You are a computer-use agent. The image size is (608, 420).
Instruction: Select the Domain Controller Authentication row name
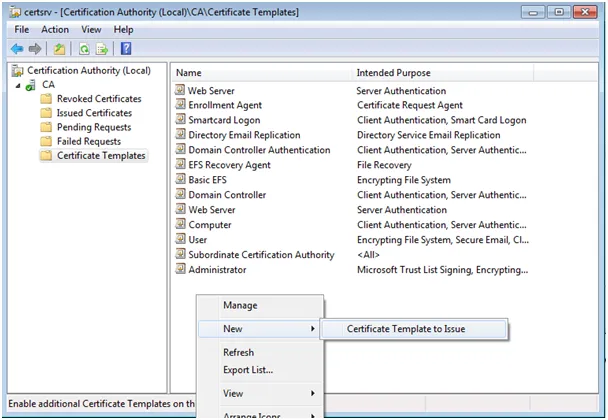259,150
